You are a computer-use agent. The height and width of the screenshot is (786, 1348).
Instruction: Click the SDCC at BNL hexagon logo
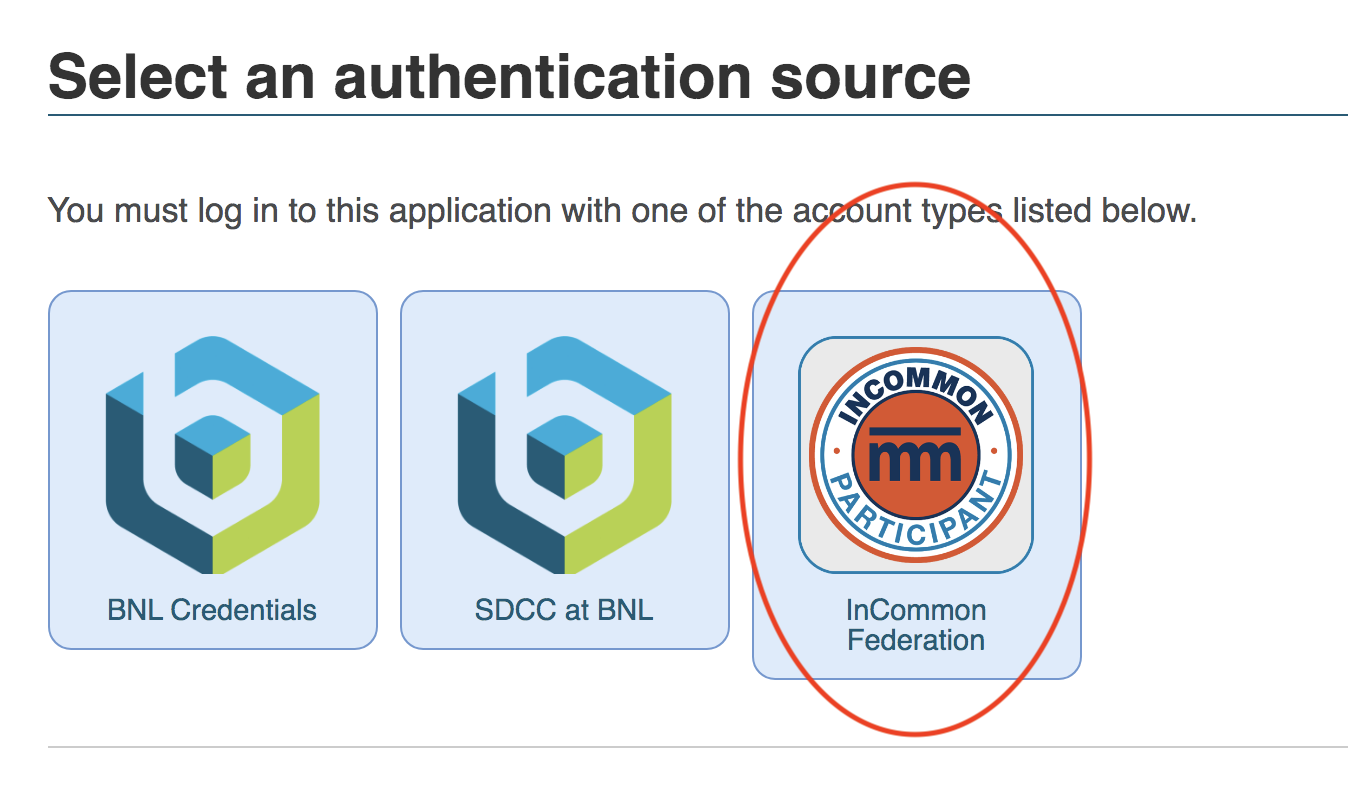point(564,455)
